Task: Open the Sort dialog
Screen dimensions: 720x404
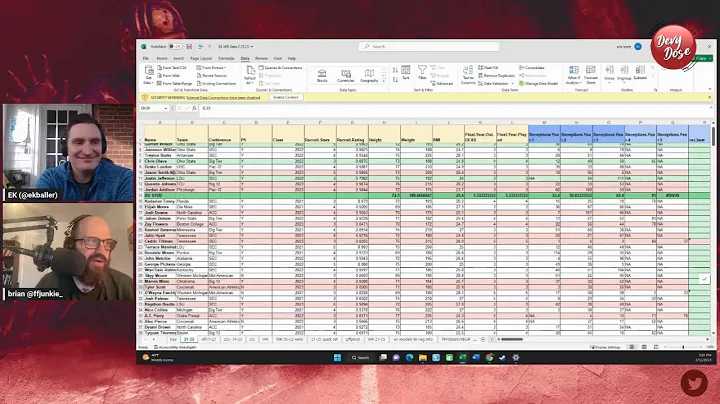Action: (406, 73)
